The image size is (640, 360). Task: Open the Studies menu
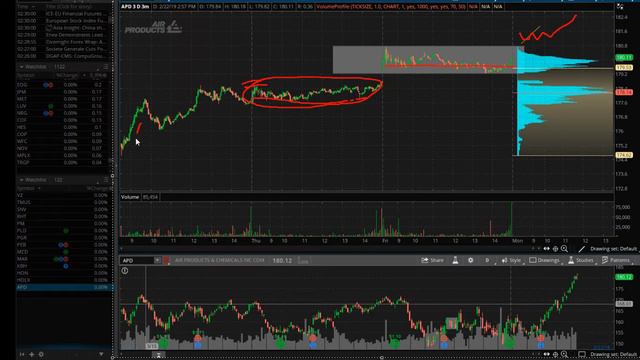pyautogui.click(x=581, y=260)
